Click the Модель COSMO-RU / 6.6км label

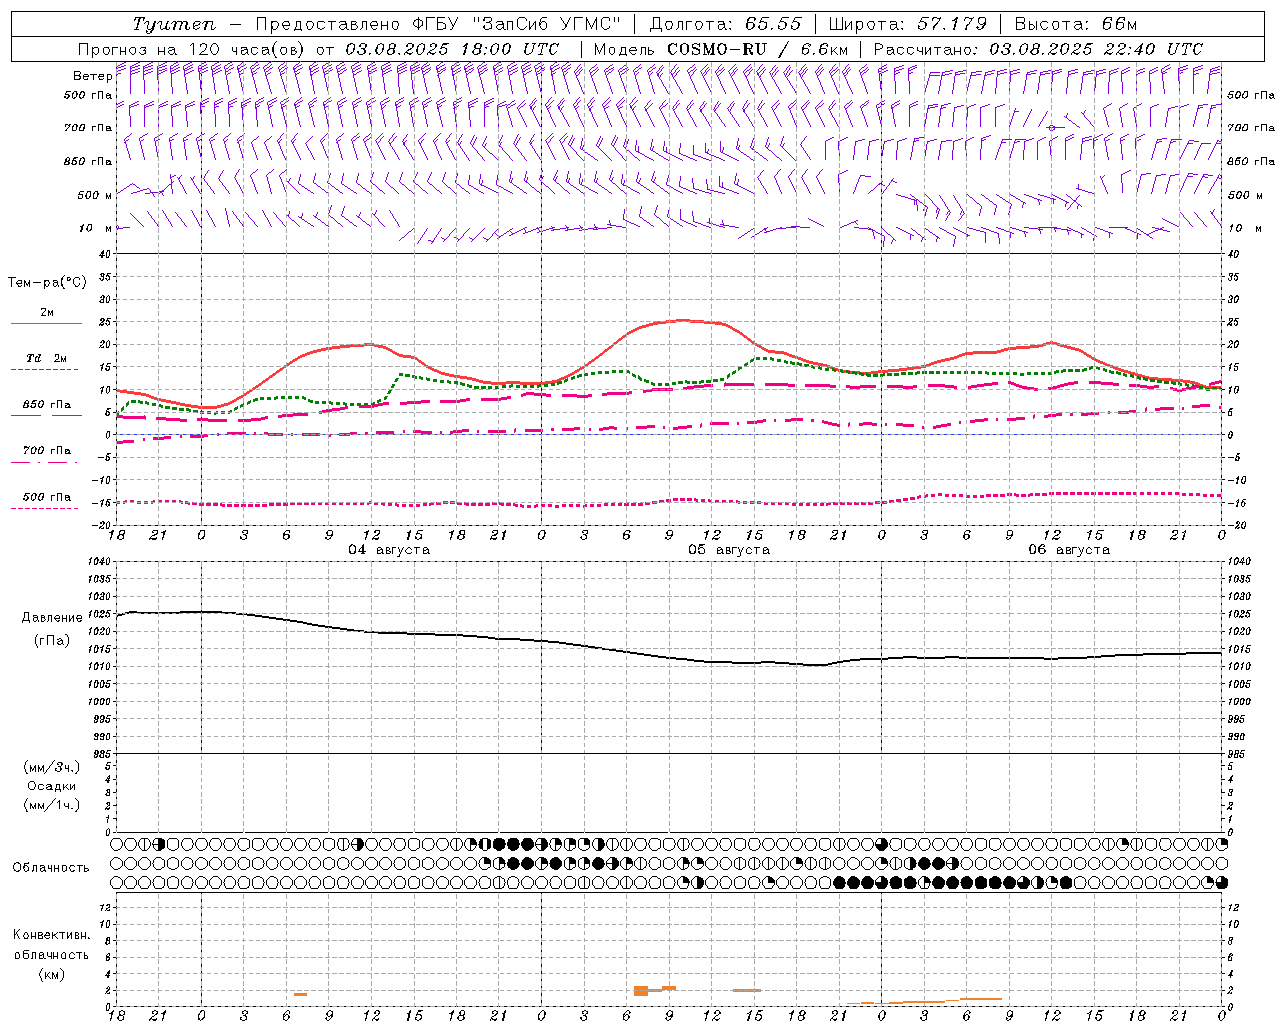[720, 49]
